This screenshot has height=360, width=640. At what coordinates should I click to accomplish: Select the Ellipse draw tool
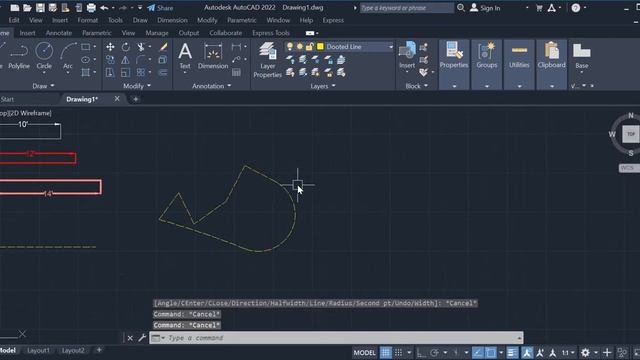[85, 60]
